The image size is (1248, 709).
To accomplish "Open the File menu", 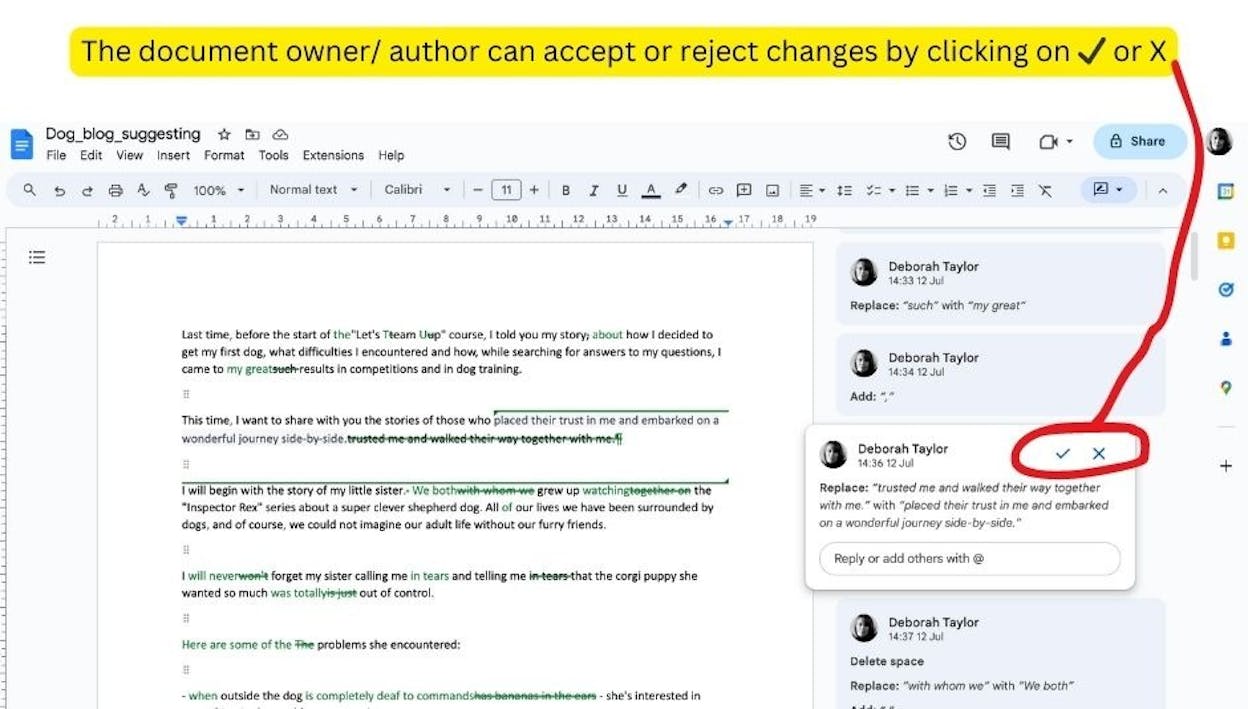I will click(56, 155).
